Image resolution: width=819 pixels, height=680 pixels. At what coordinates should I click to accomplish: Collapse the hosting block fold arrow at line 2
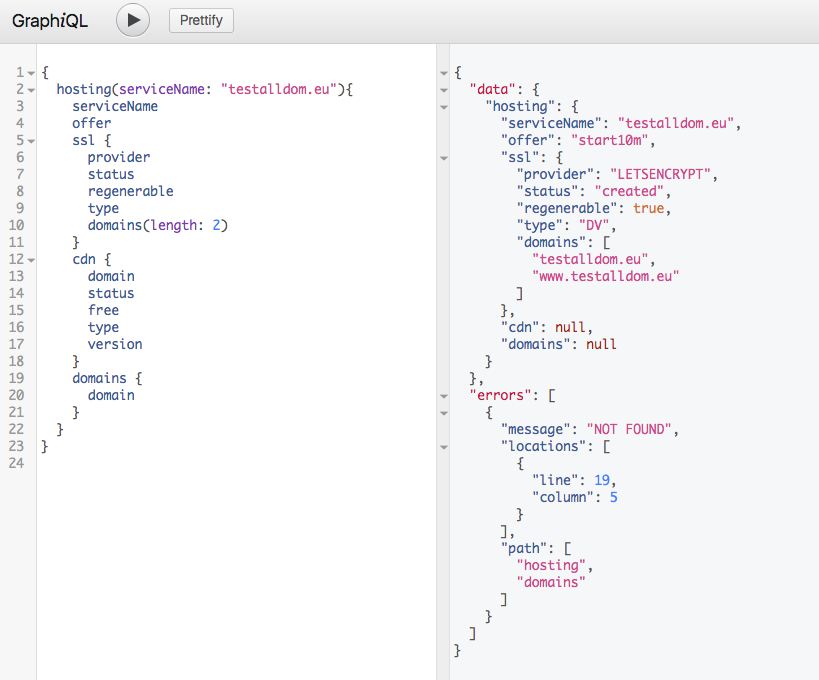tap(31, 90)
